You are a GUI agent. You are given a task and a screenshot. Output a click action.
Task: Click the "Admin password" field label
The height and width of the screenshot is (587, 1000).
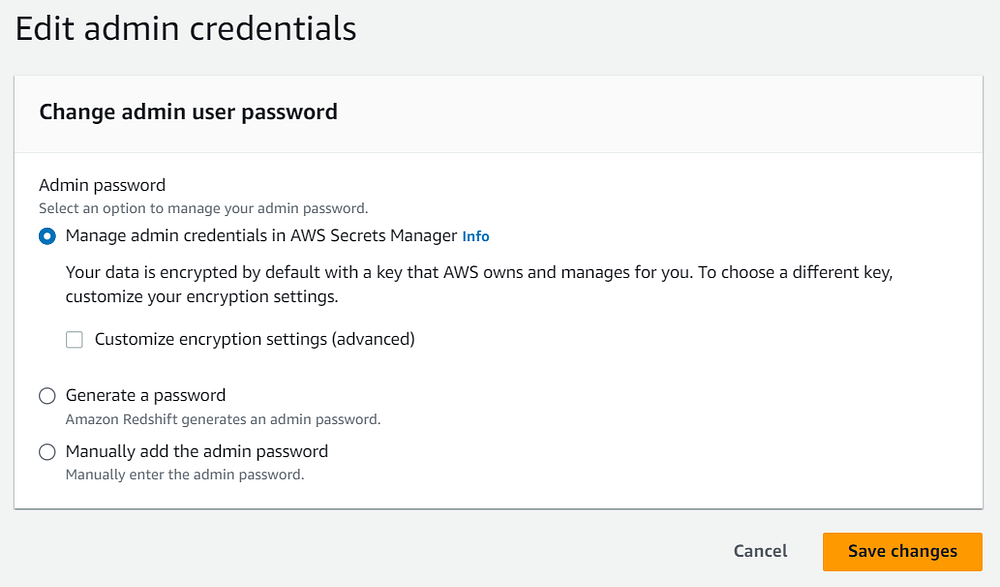[102, 185]
